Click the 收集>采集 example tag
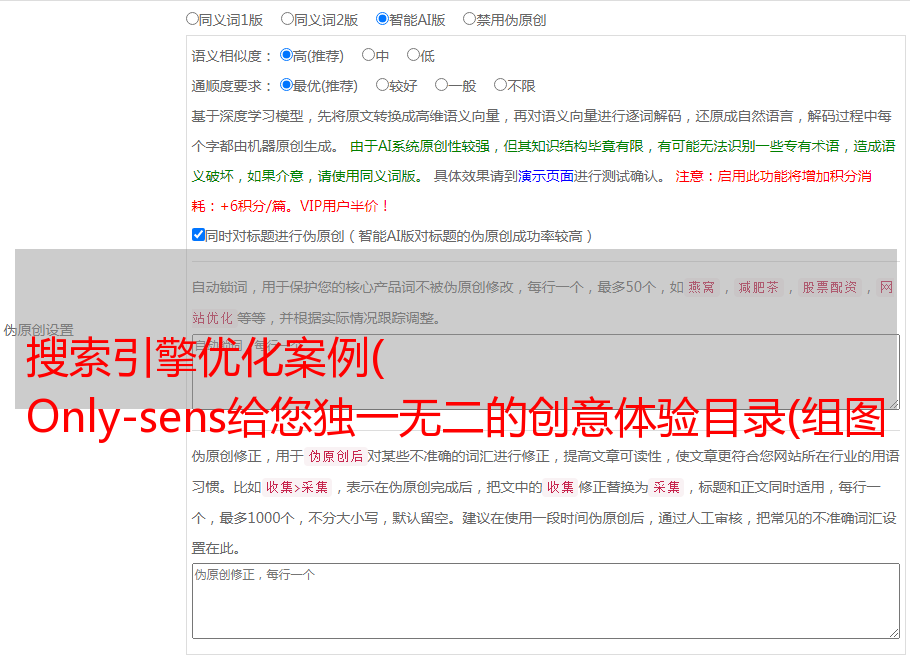This screenshot has height=658, width=911. [297, 487]
